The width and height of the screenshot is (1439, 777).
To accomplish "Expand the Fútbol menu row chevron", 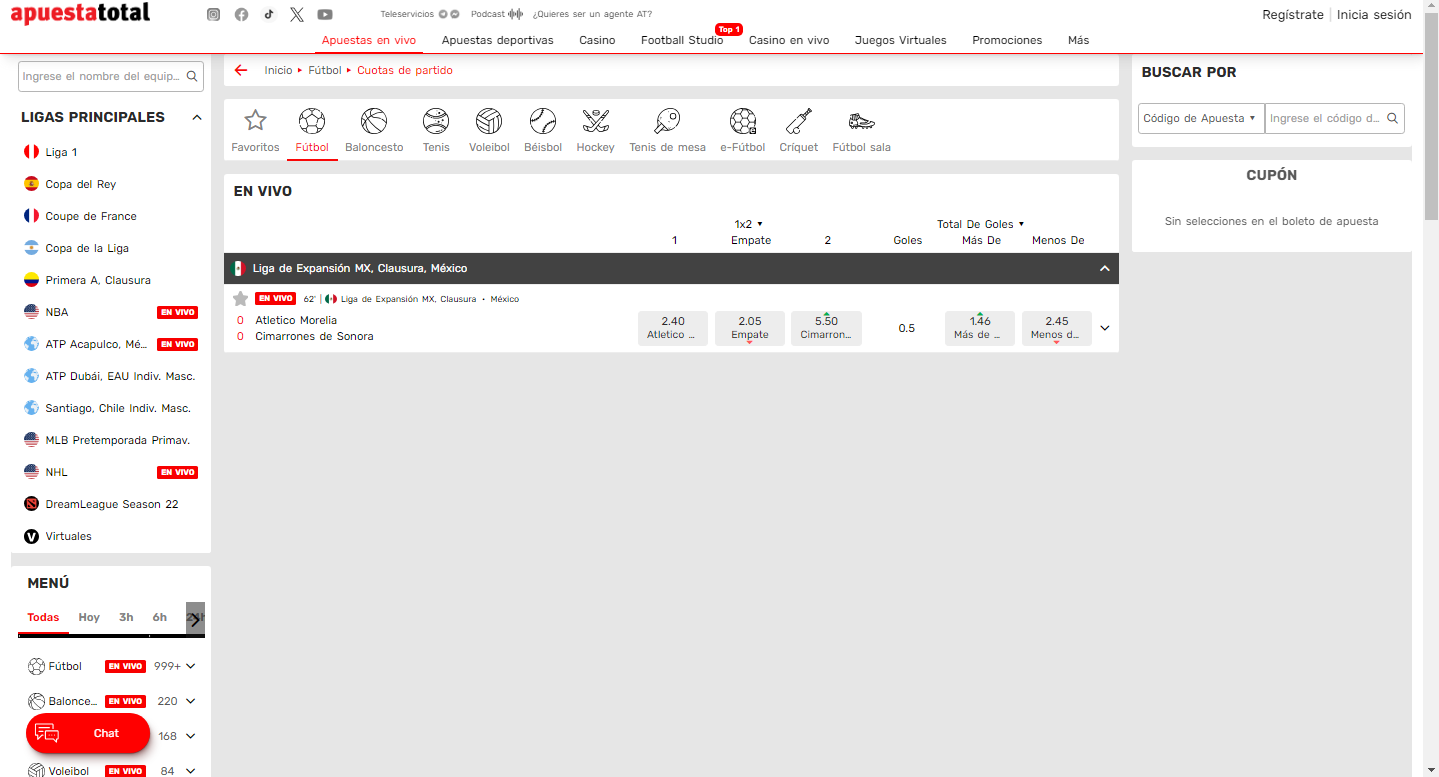I will (x=191, y=666).
